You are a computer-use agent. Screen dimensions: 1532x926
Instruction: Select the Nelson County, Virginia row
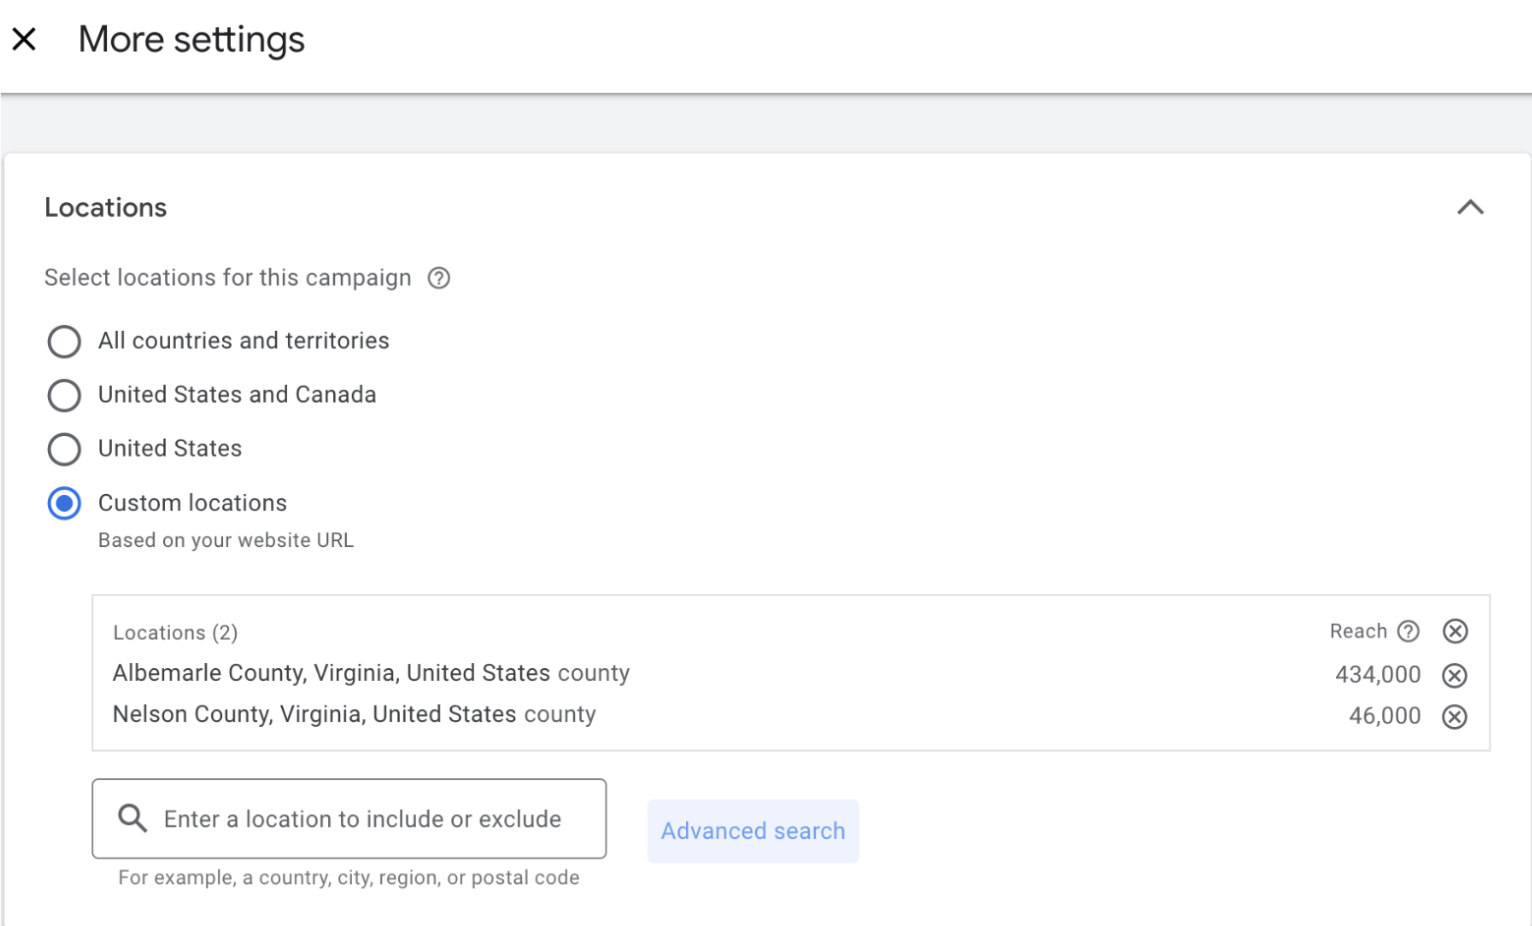click(354, 714)
